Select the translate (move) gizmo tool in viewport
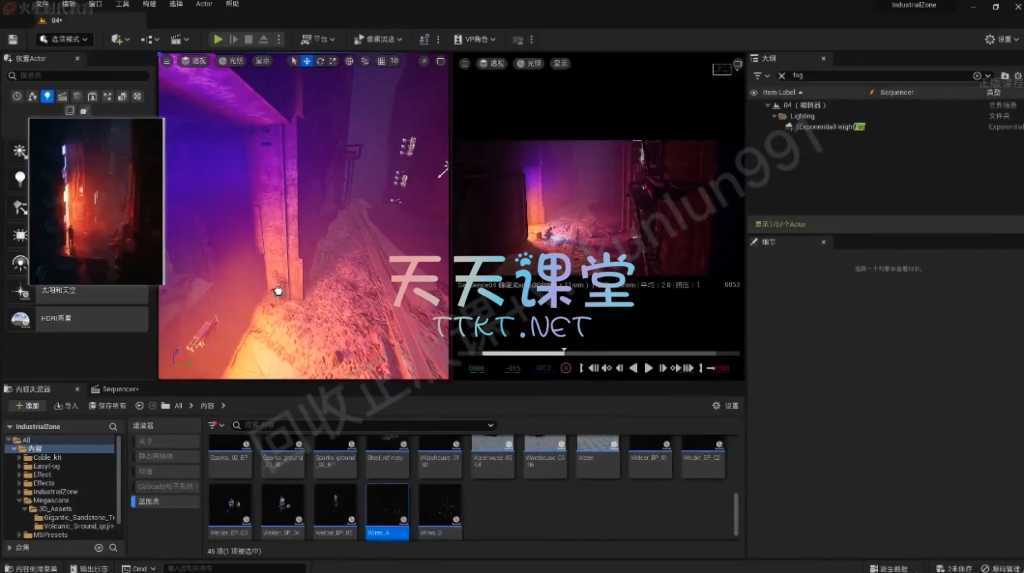 (306, 61)
